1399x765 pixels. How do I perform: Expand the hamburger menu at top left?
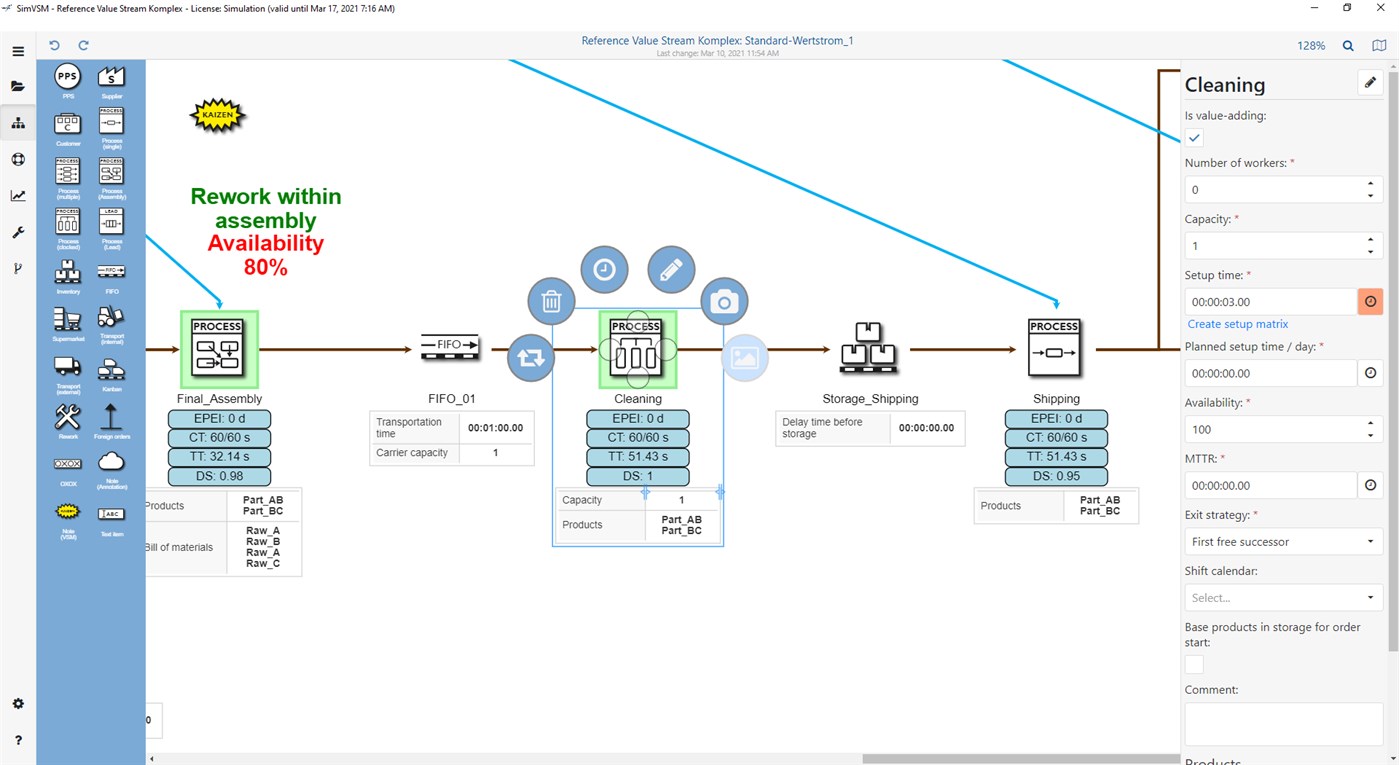coord(18,50)
